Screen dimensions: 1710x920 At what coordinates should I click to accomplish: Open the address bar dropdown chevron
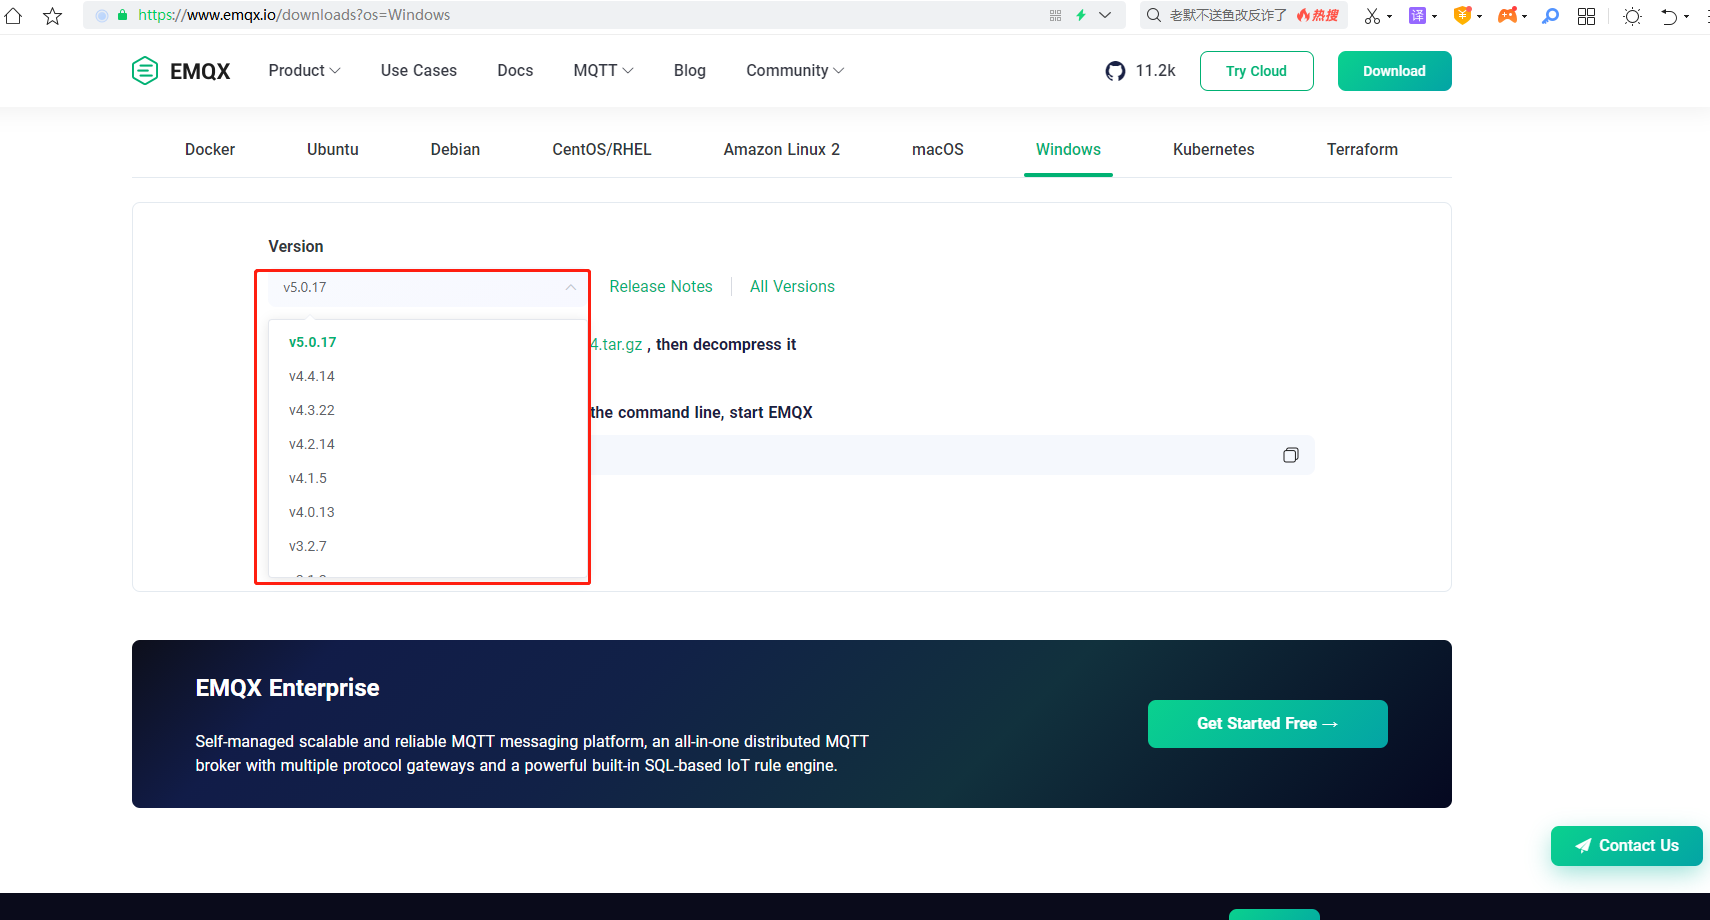[x=1105, y=15]
